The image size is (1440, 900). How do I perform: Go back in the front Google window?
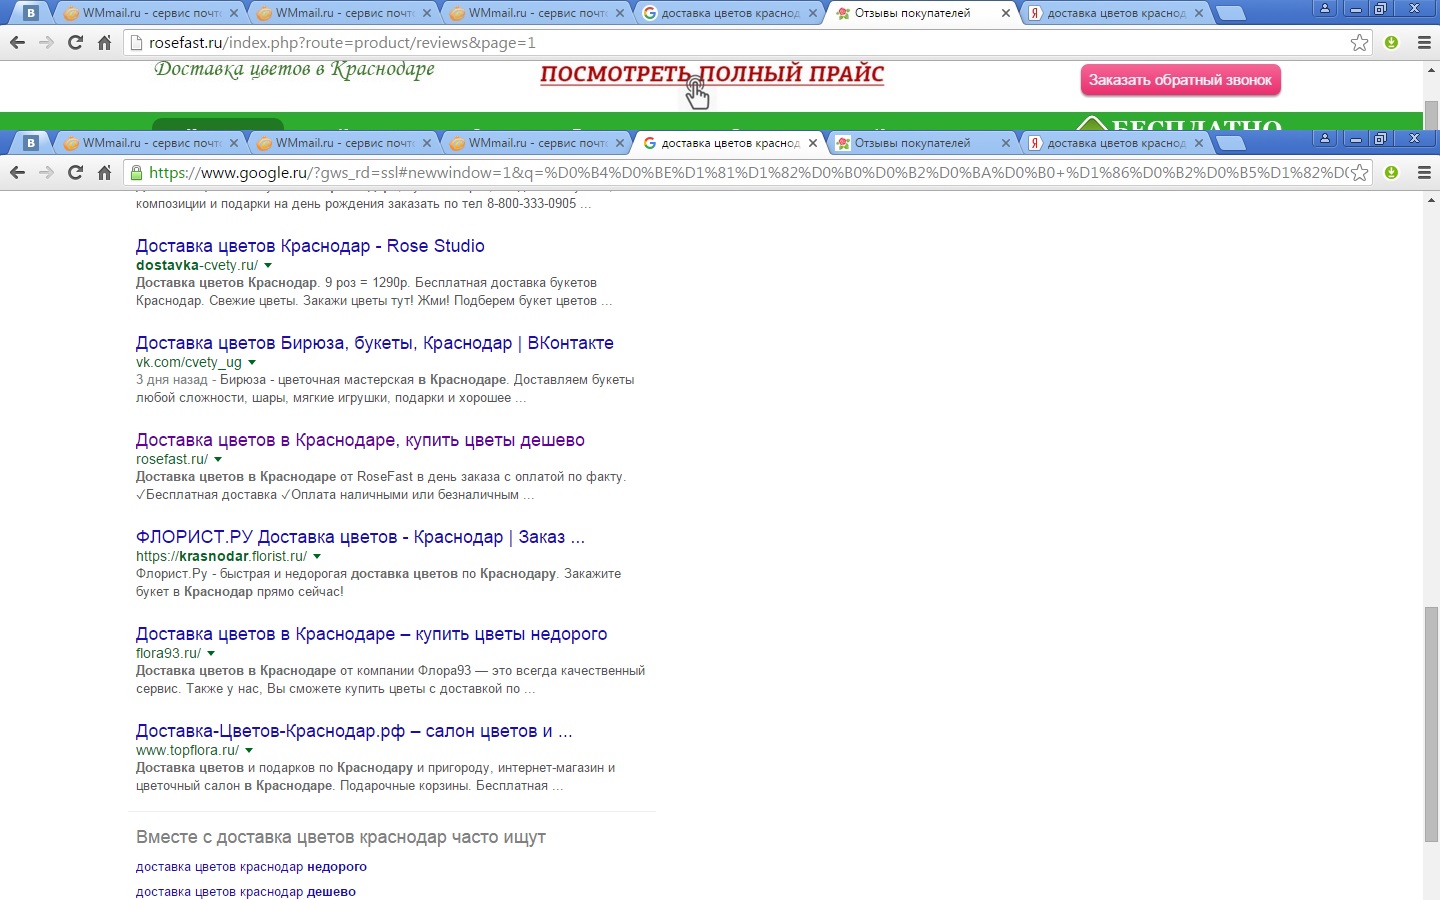coord(17,173)
